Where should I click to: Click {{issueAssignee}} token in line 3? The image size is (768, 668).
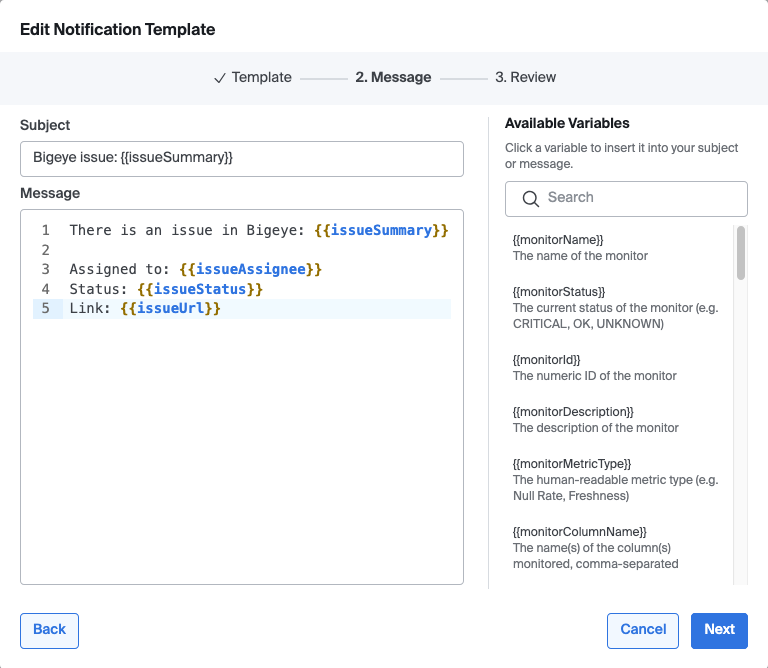pos(250,269)
